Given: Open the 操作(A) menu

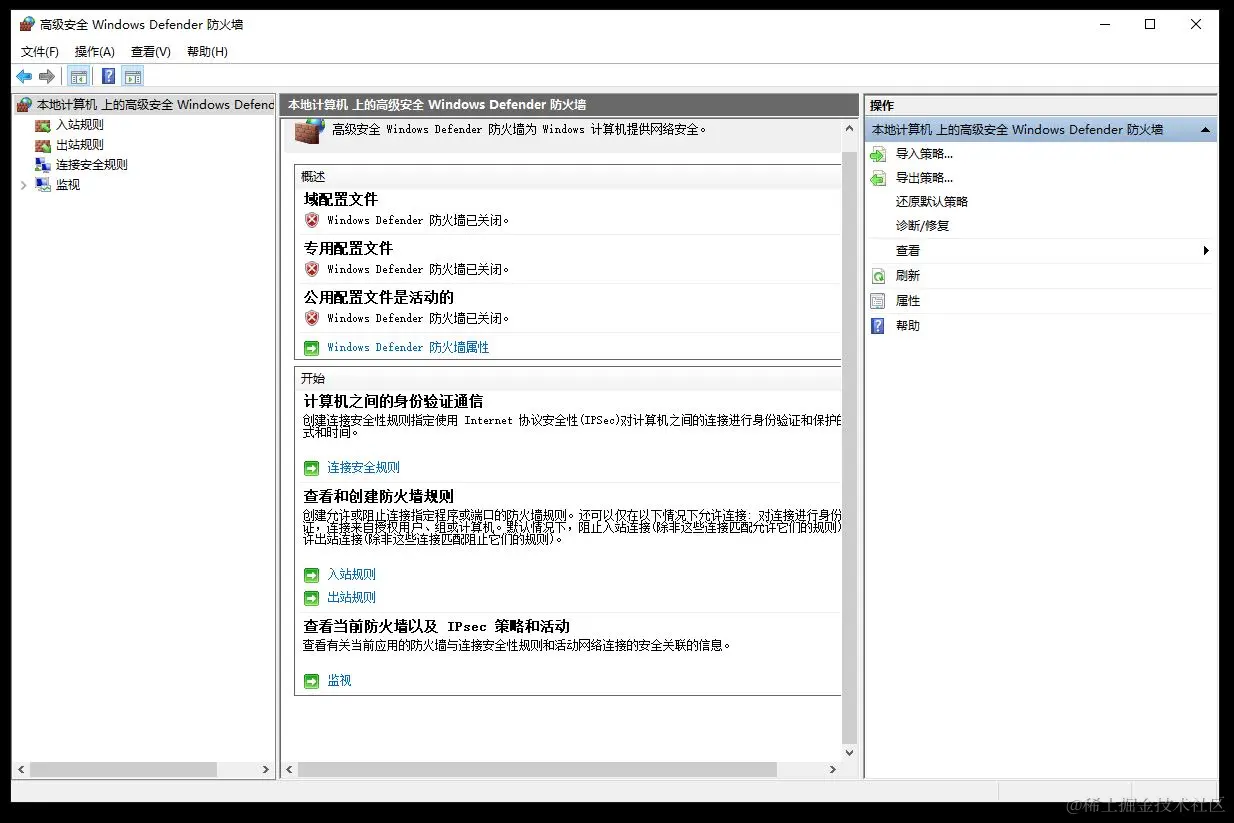Looking at the screenshot, I should point(95,51).
